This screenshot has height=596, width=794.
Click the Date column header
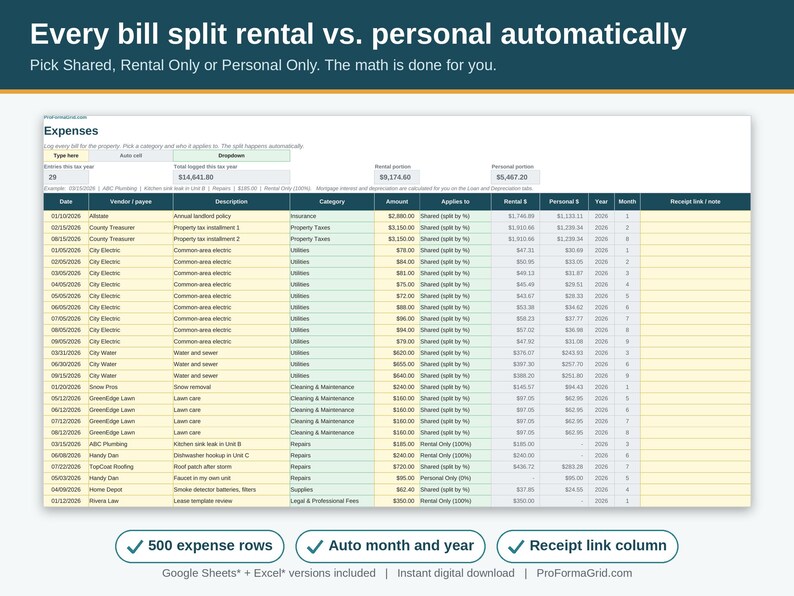point(66,202)
